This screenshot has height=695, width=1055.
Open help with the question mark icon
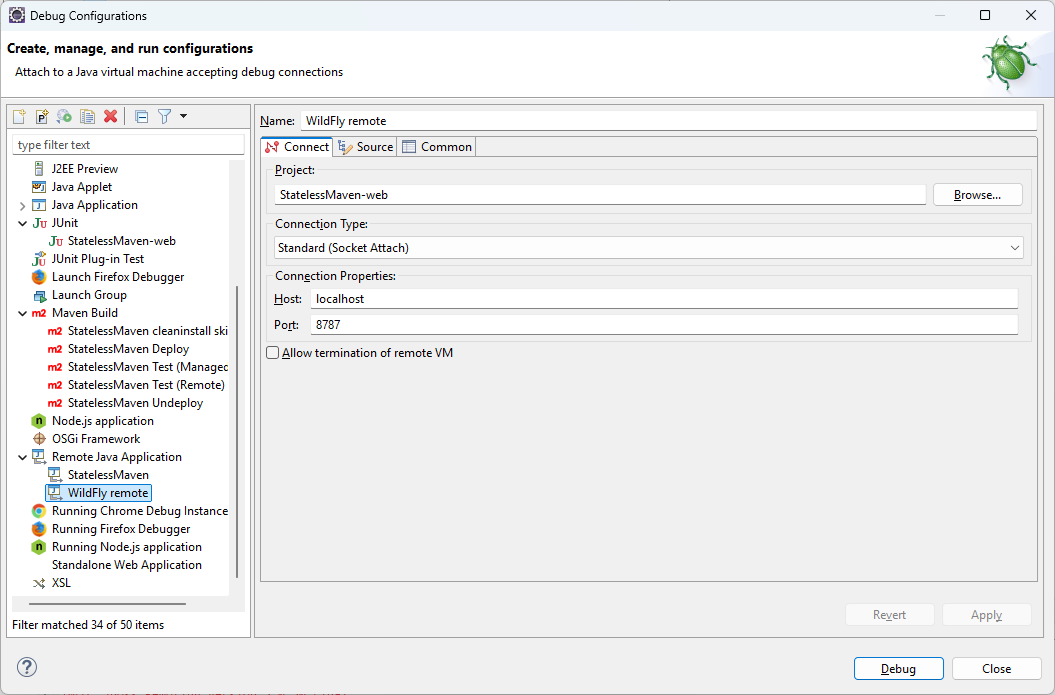[27, 668]
